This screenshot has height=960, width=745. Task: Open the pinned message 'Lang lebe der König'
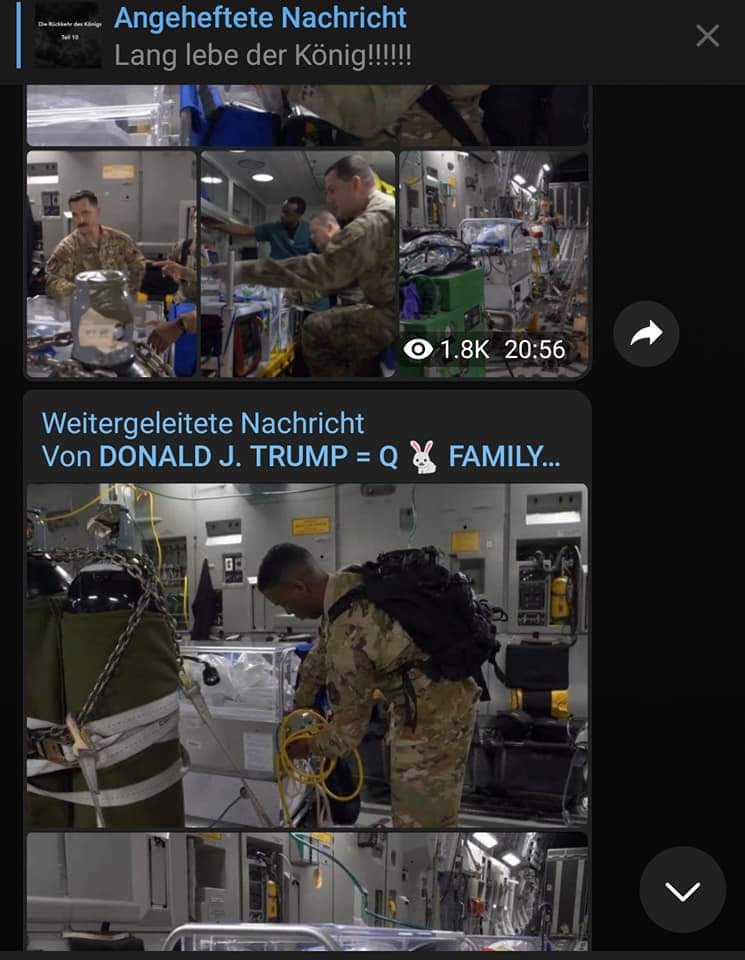point(263,56)
